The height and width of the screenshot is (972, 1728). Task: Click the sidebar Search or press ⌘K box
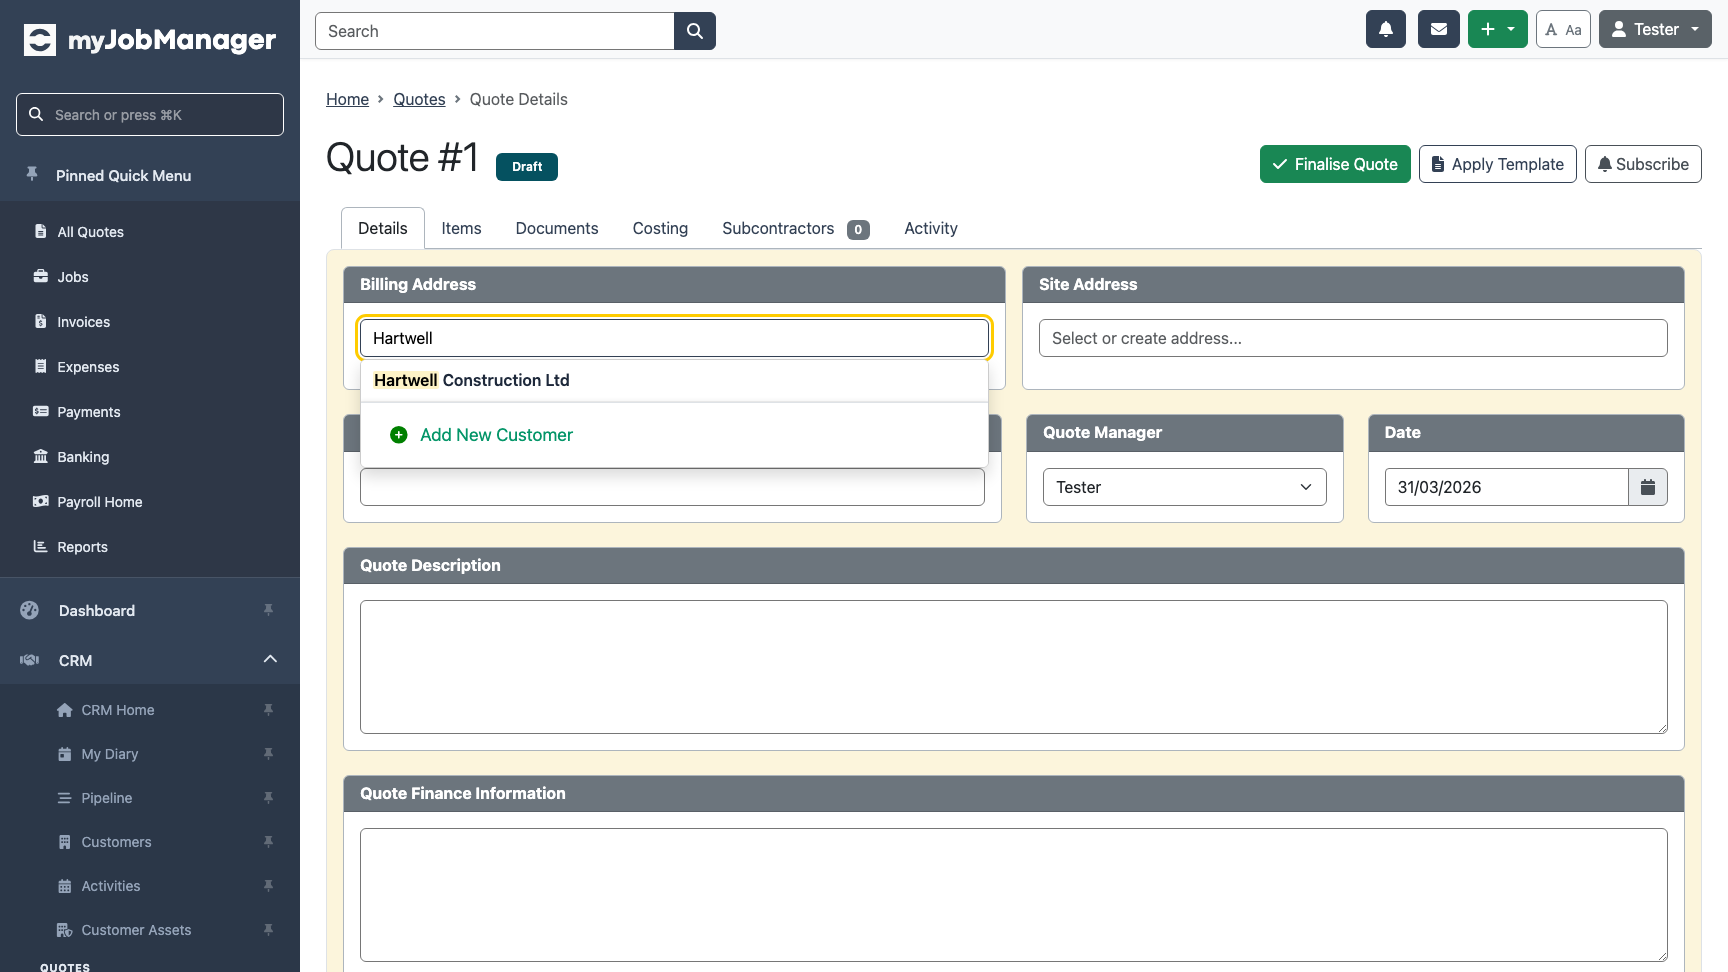150,114
